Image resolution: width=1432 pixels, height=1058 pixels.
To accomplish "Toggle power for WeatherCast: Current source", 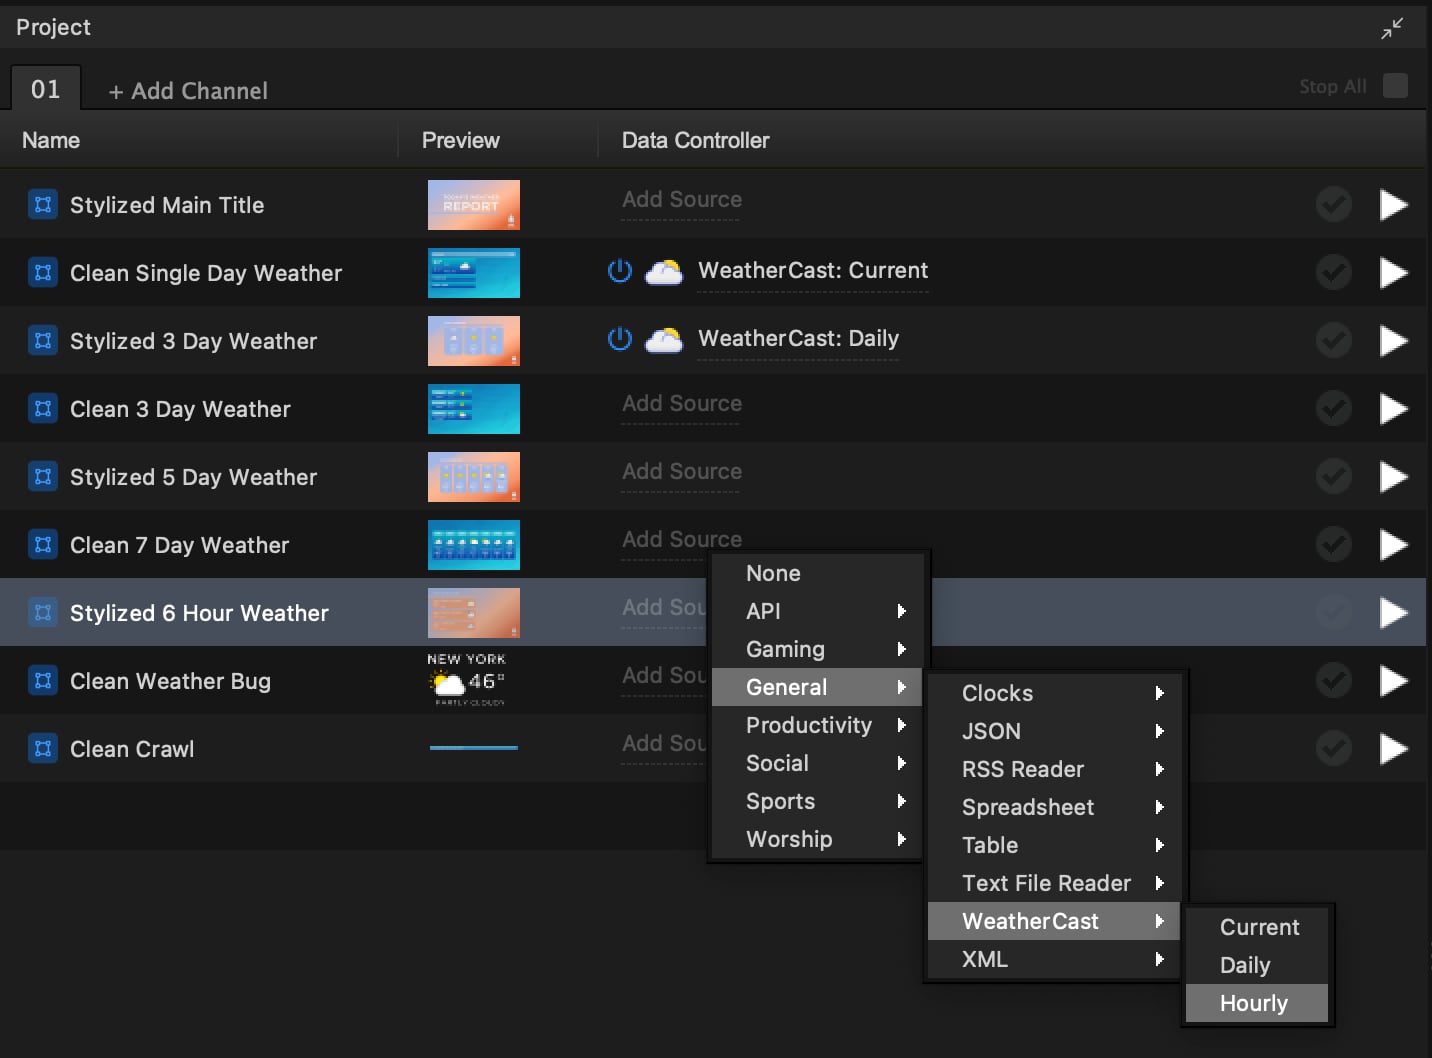I will pyautogui.click(x=620, y=271).
